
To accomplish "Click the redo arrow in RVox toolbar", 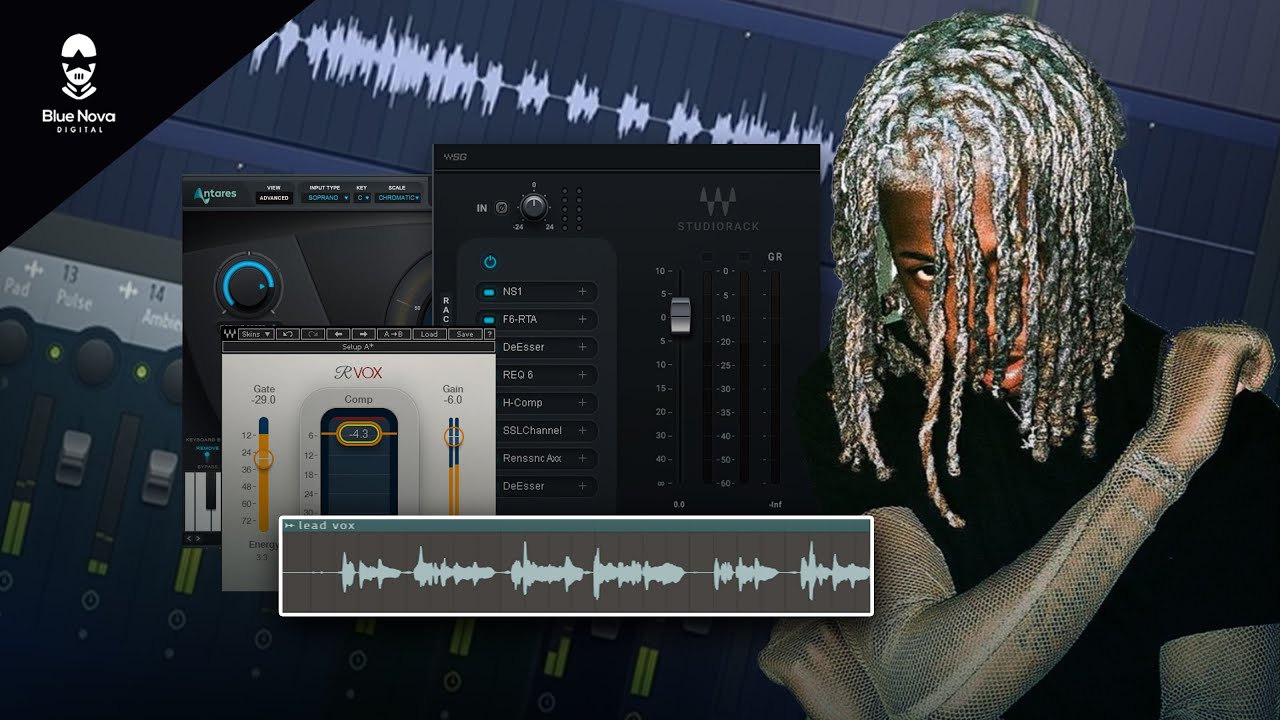I will click(314, 334).
